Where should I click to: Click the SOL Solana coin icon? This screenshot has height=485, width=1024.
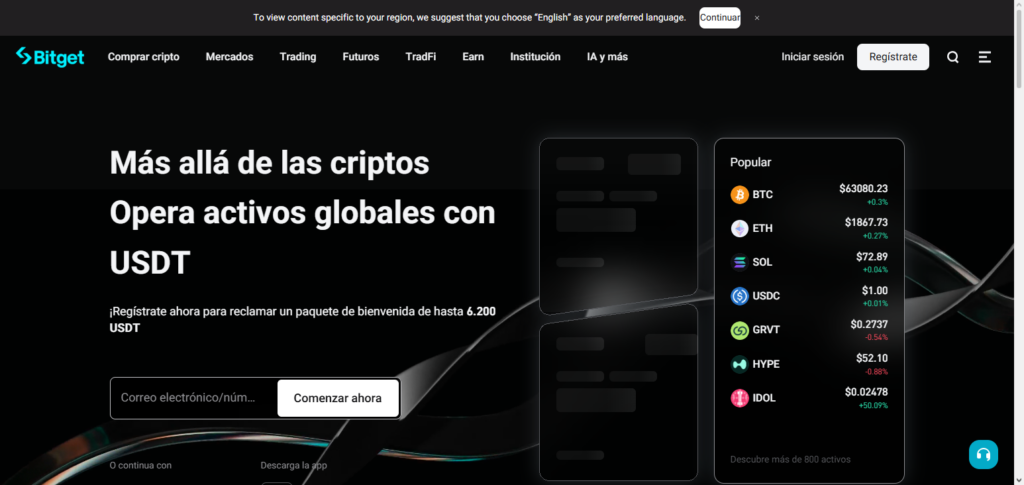click(x=739, y=262)
